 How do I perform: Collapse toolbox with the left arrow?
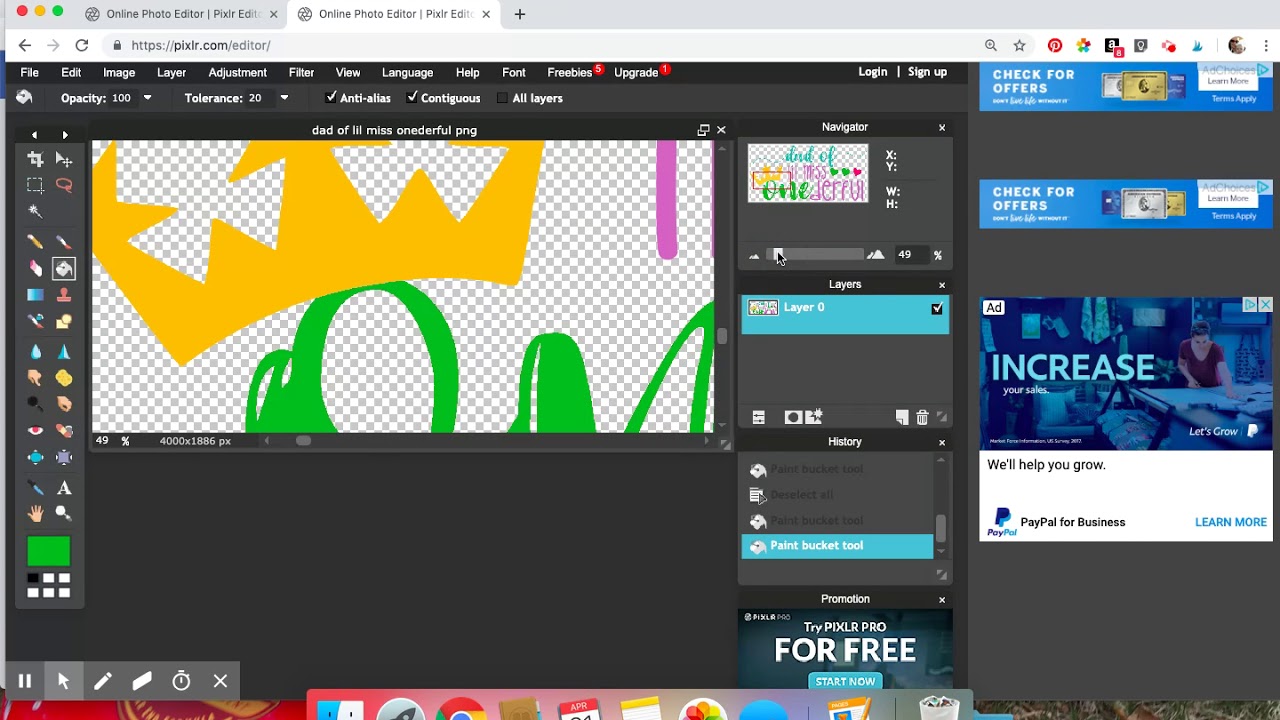34,134
